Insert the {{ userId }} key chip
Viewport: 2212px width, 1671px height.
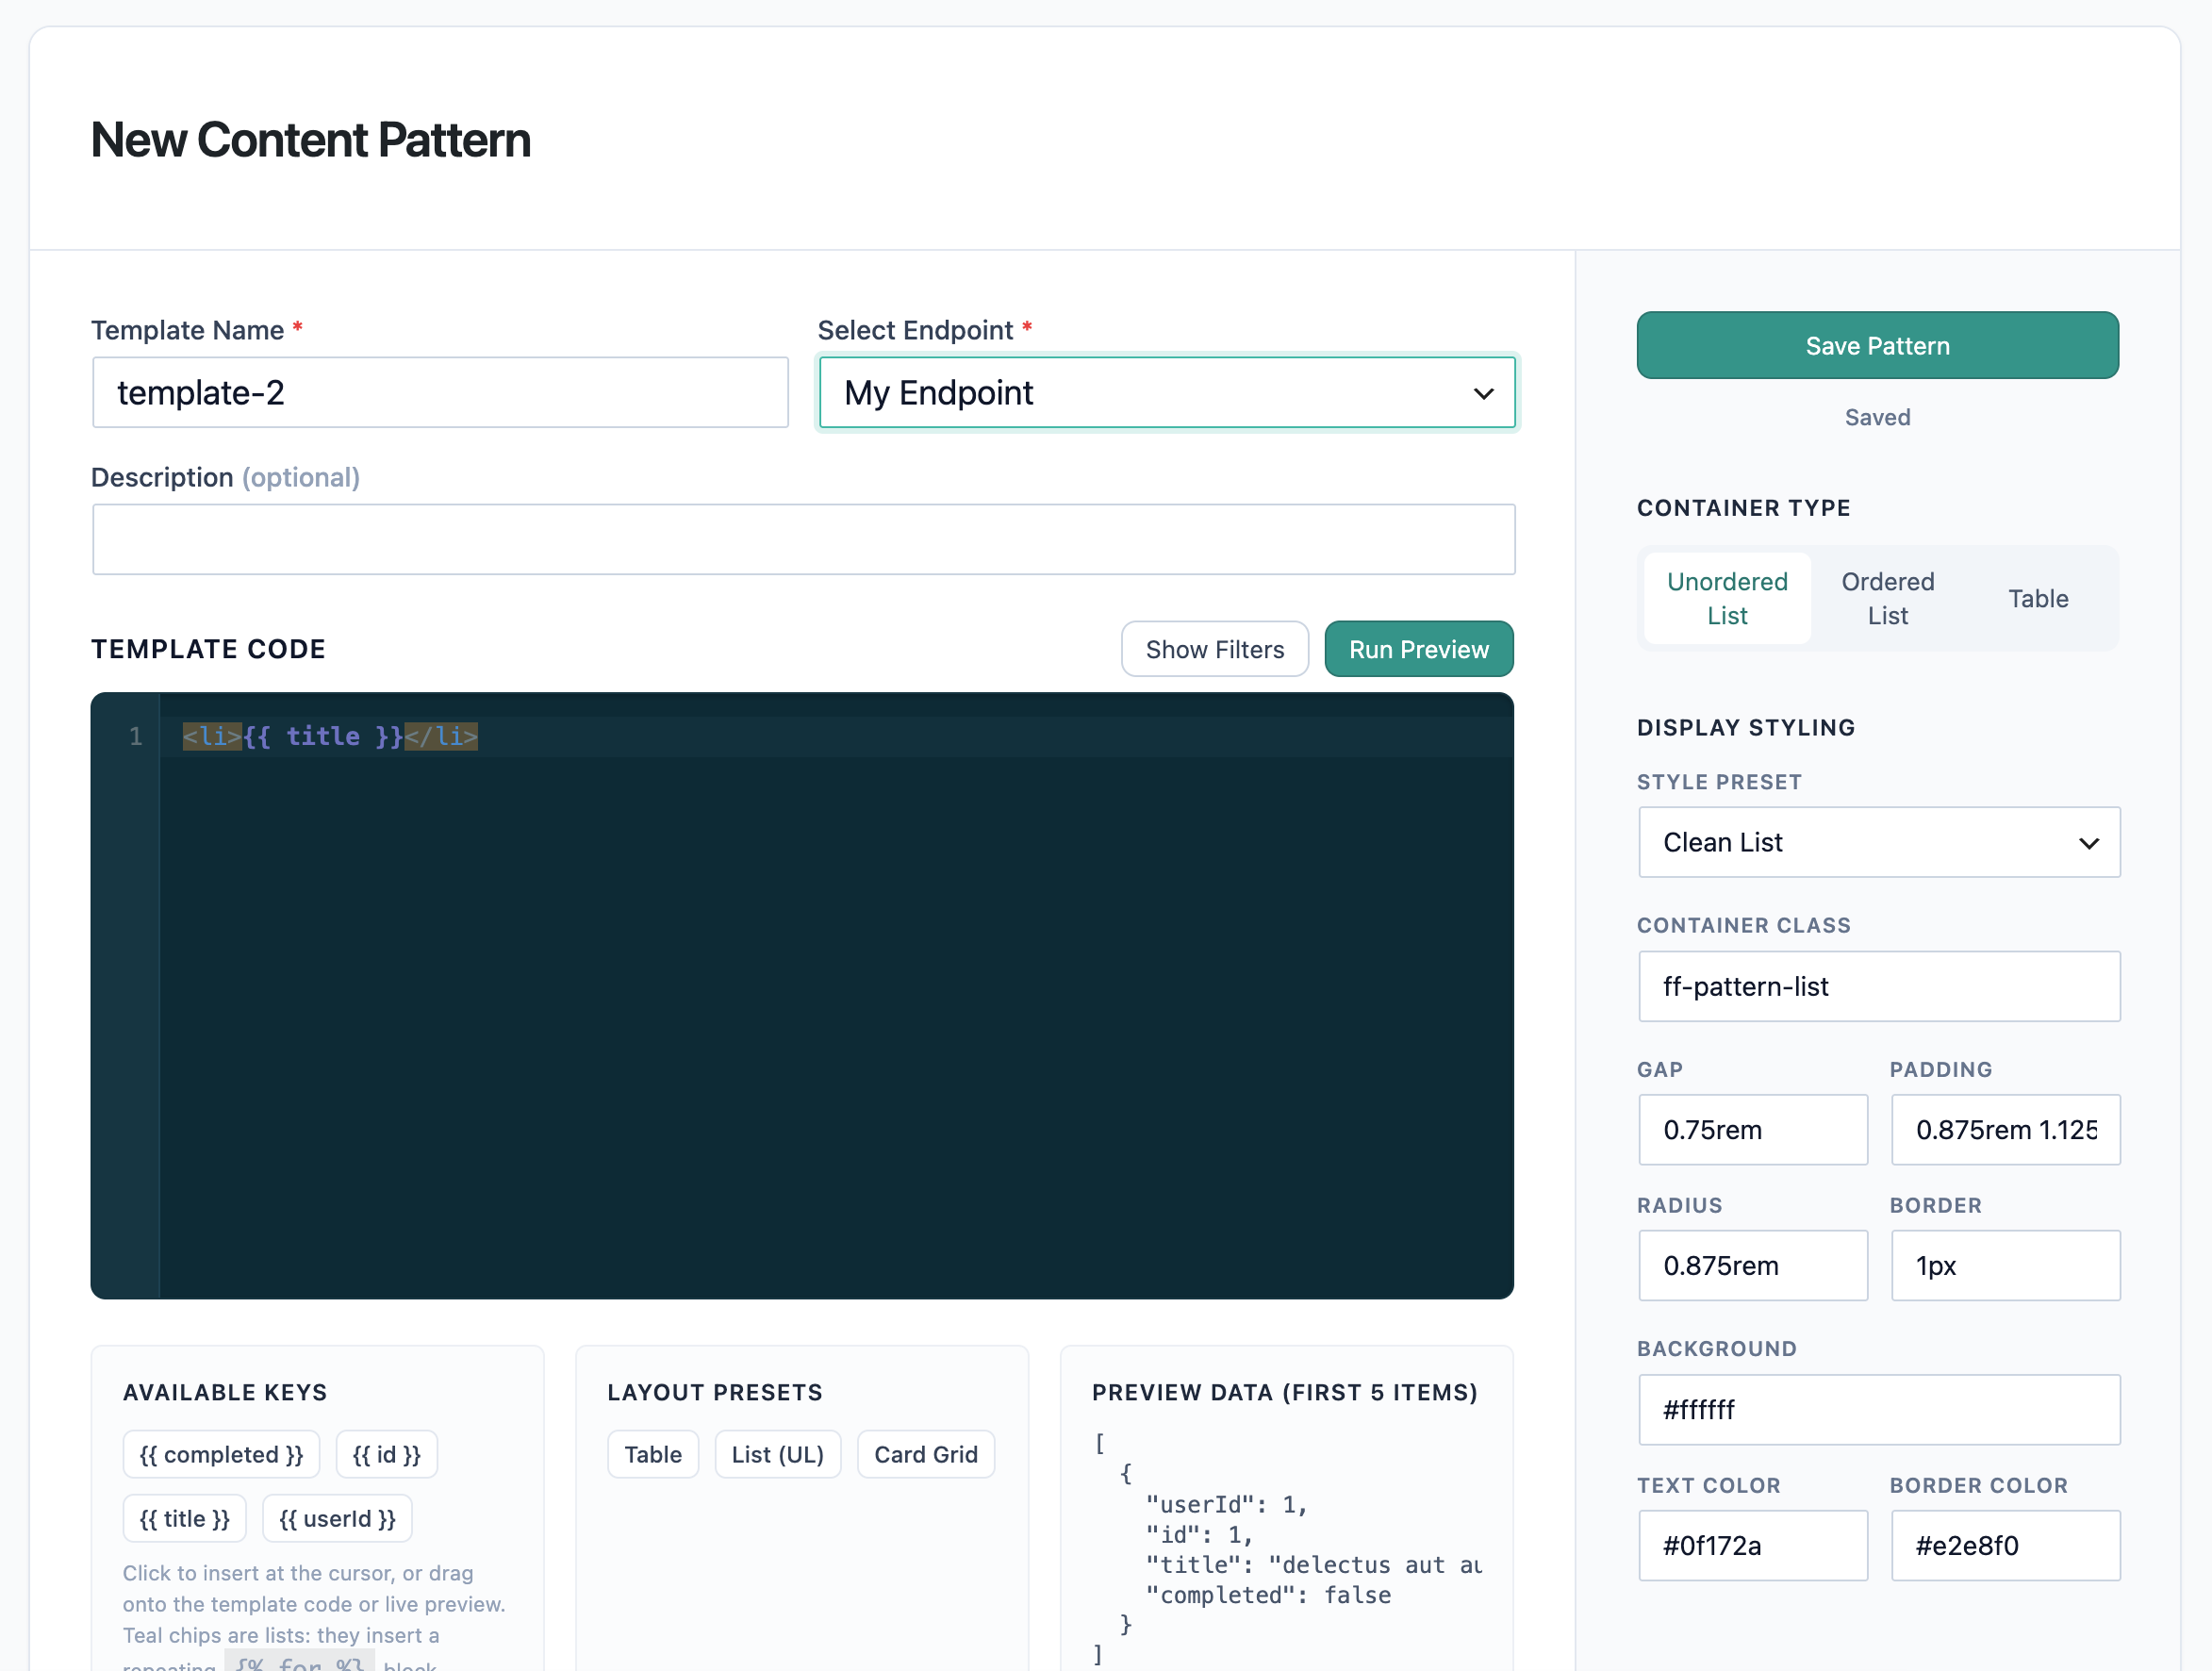[x=337, y=1518]
